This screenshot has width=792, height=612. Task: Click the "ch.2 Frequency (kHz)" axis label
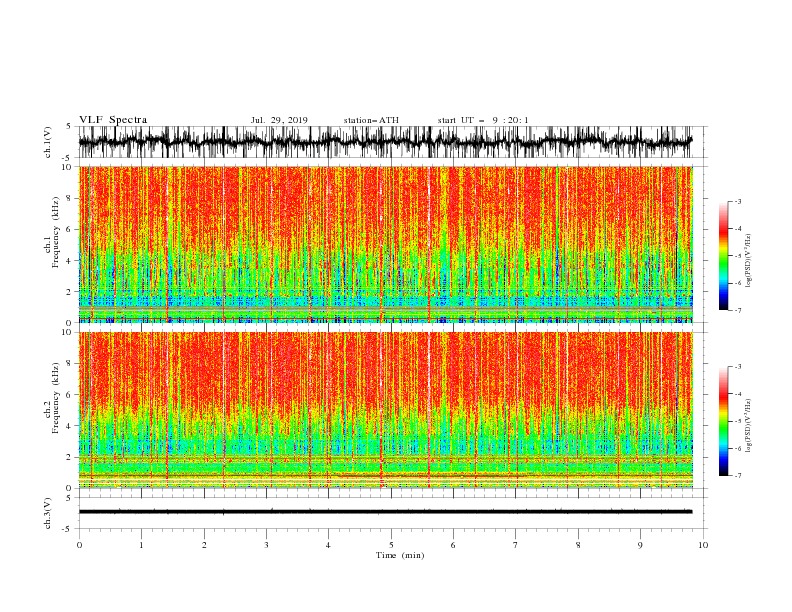click(x=52, y=397)
